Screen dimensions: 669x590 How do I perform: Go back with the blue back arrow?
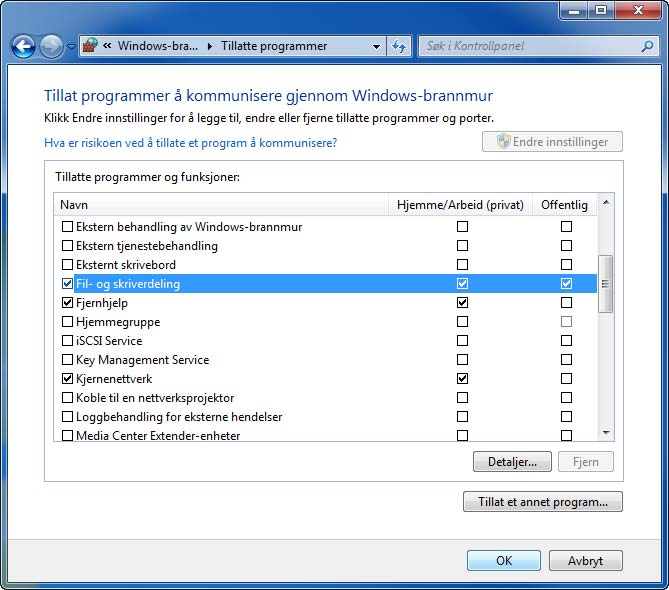[x=23, y=46]
